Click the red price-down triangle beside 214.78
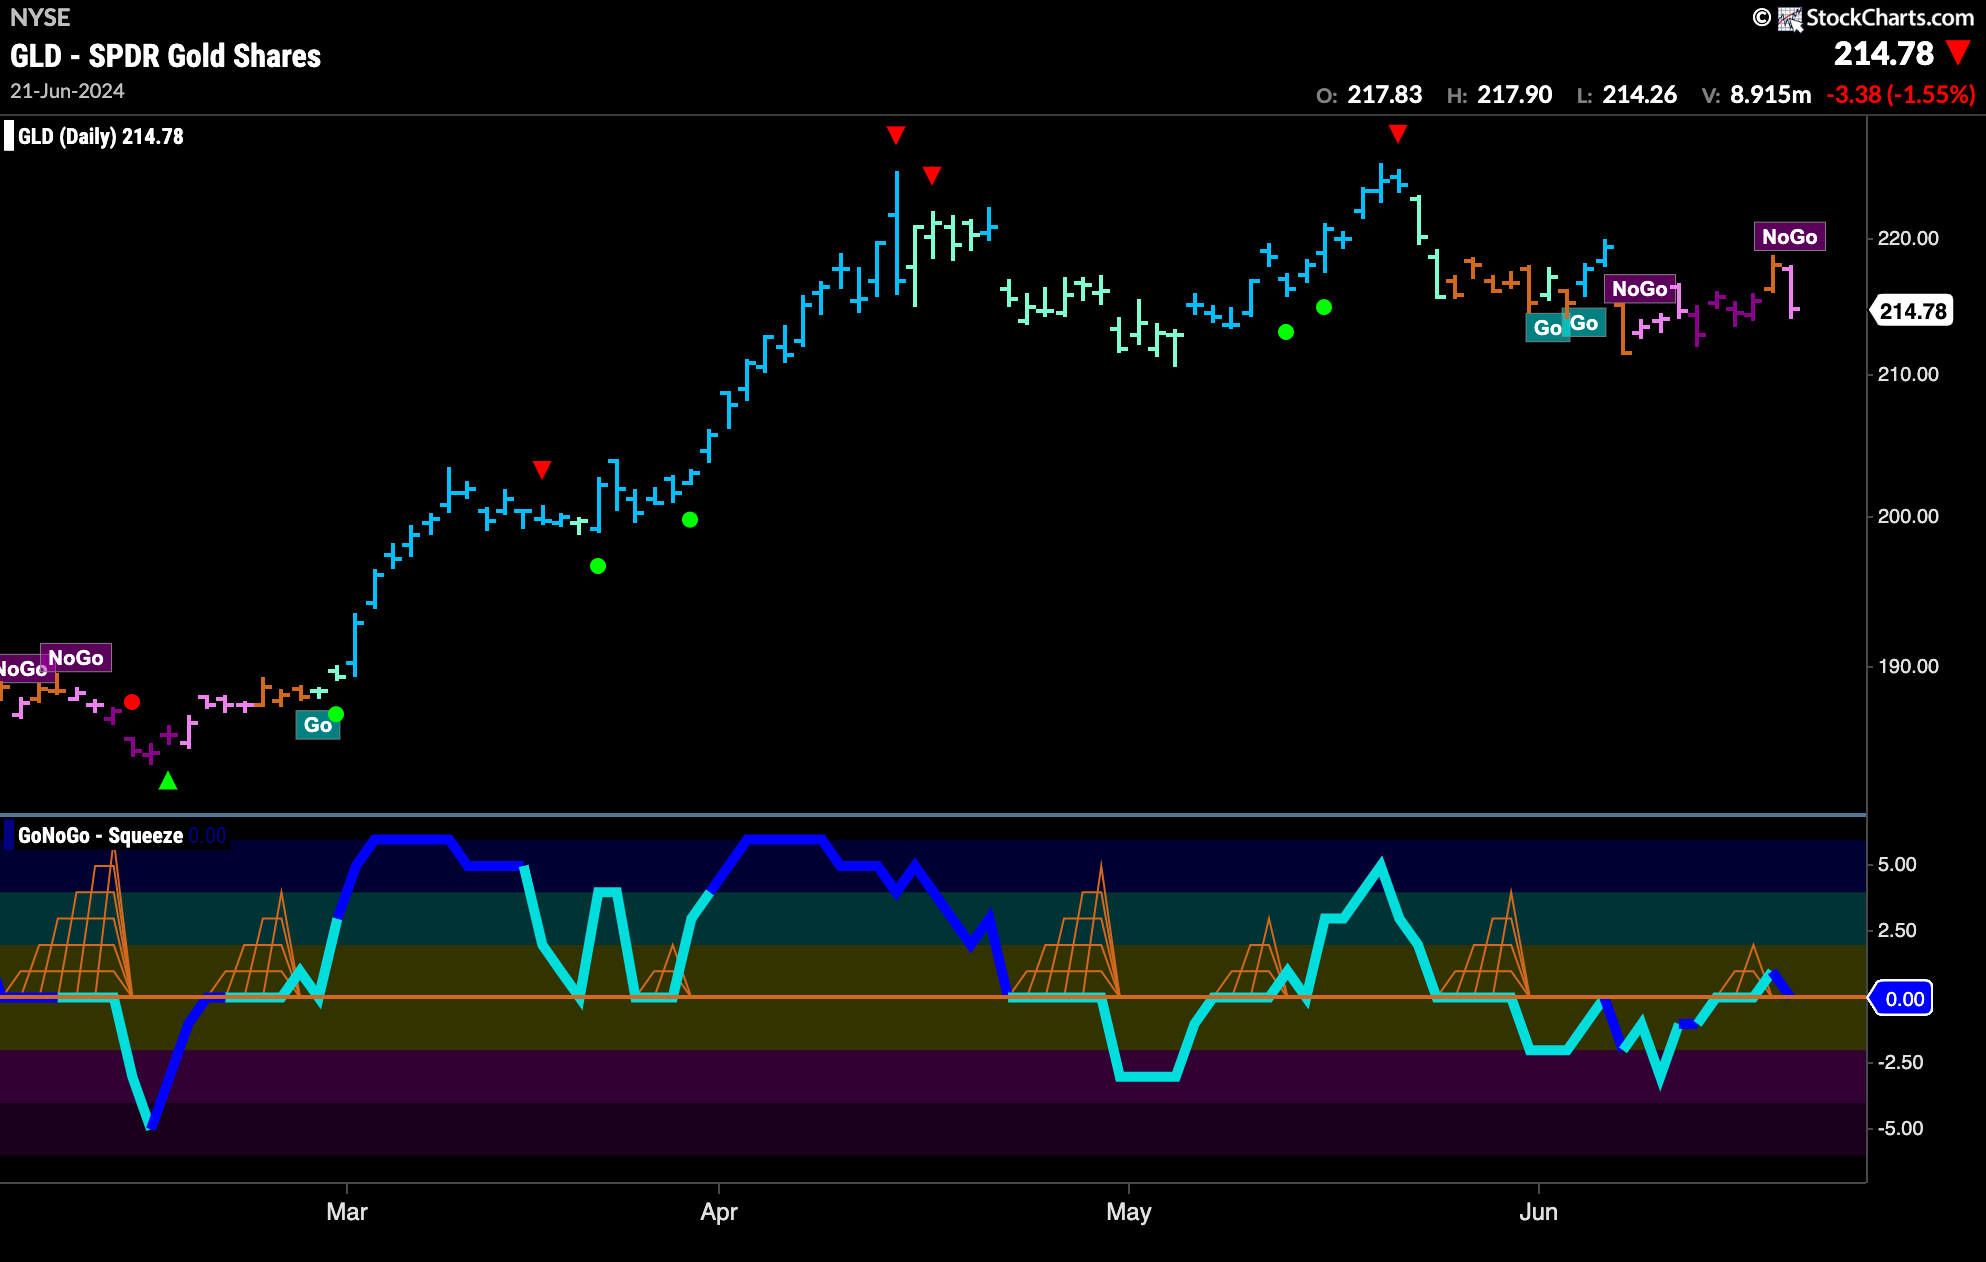The width and height of the screenshot is (1986, 1262). click(1958, 52)
